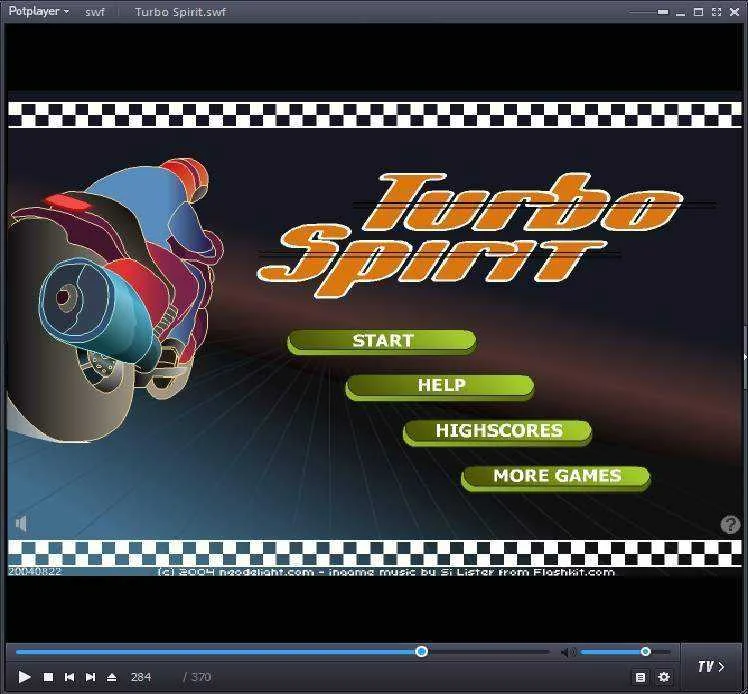This screenshot has height=694, width=748.
Task: Open the side panel edge handle
Action: click(745, 357)
